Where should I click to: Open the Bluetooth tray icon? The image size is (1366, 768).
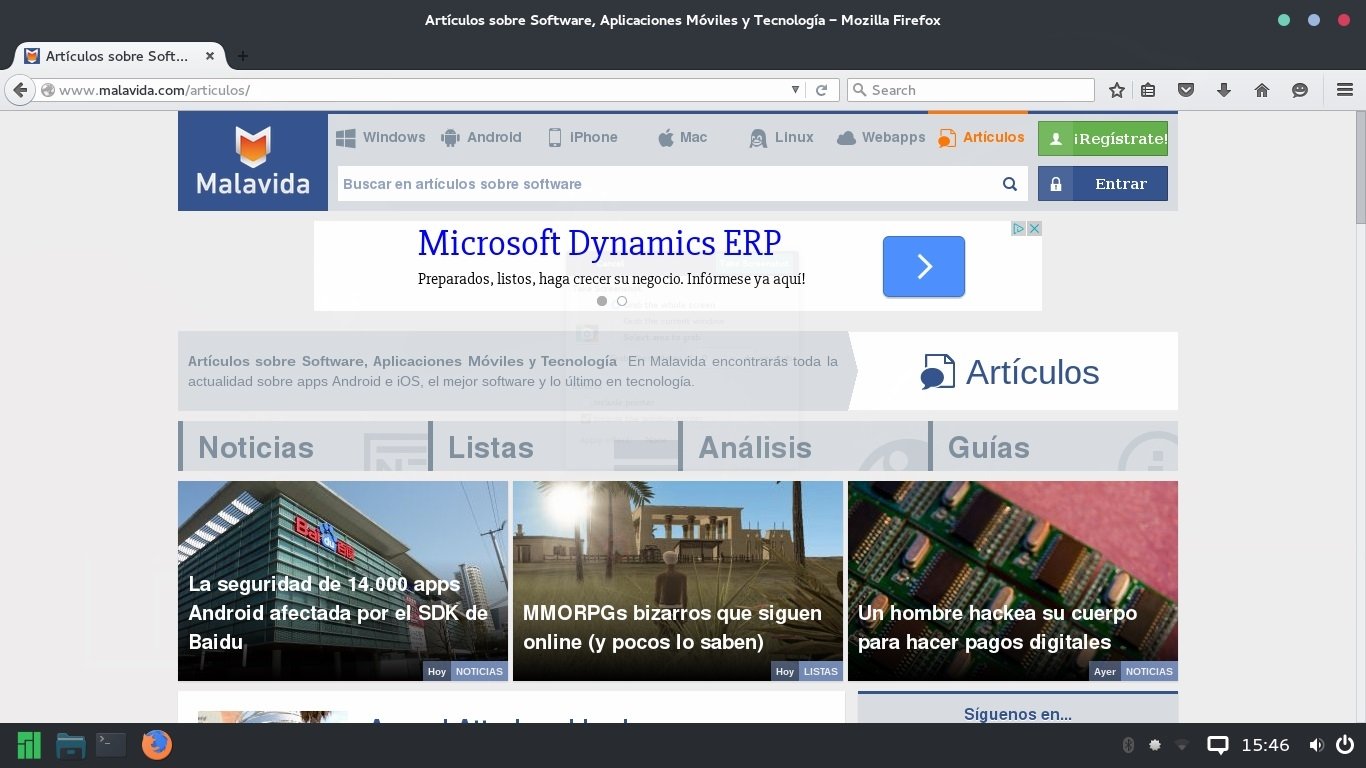[1128, 745]
